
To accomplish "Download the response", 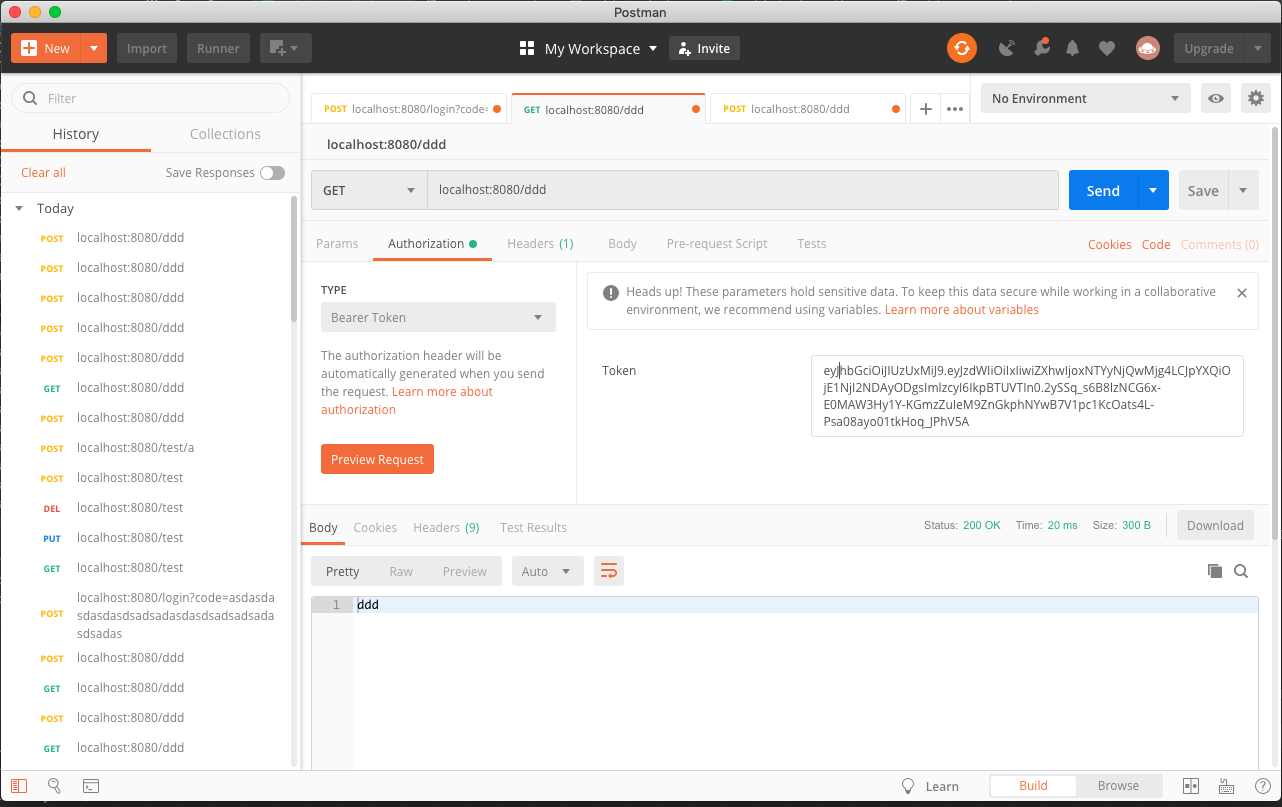I will coord(1215,525).
